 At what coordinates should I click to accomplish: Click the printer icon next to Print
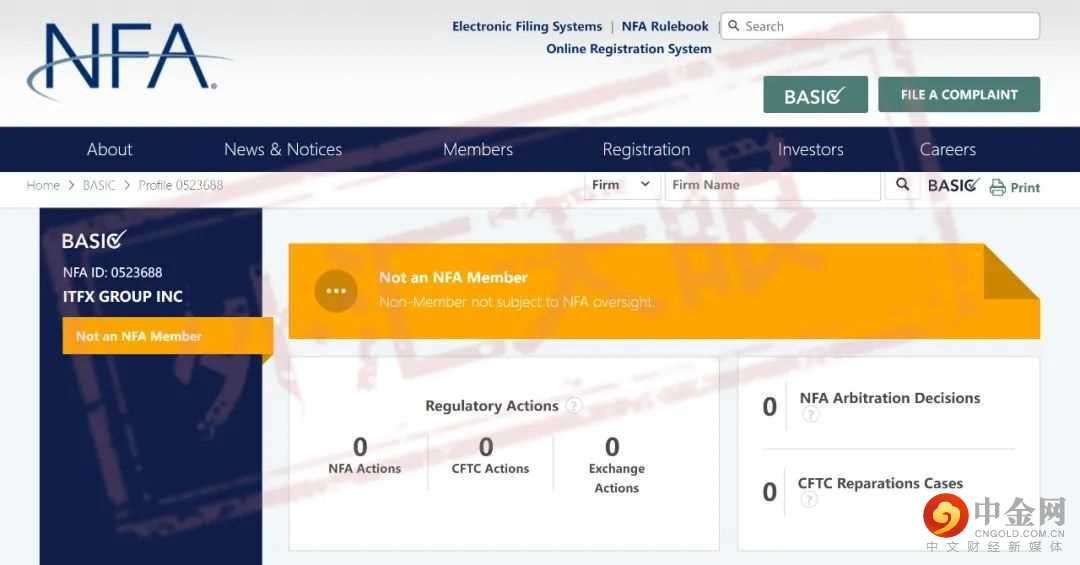(x=997, y=187)
